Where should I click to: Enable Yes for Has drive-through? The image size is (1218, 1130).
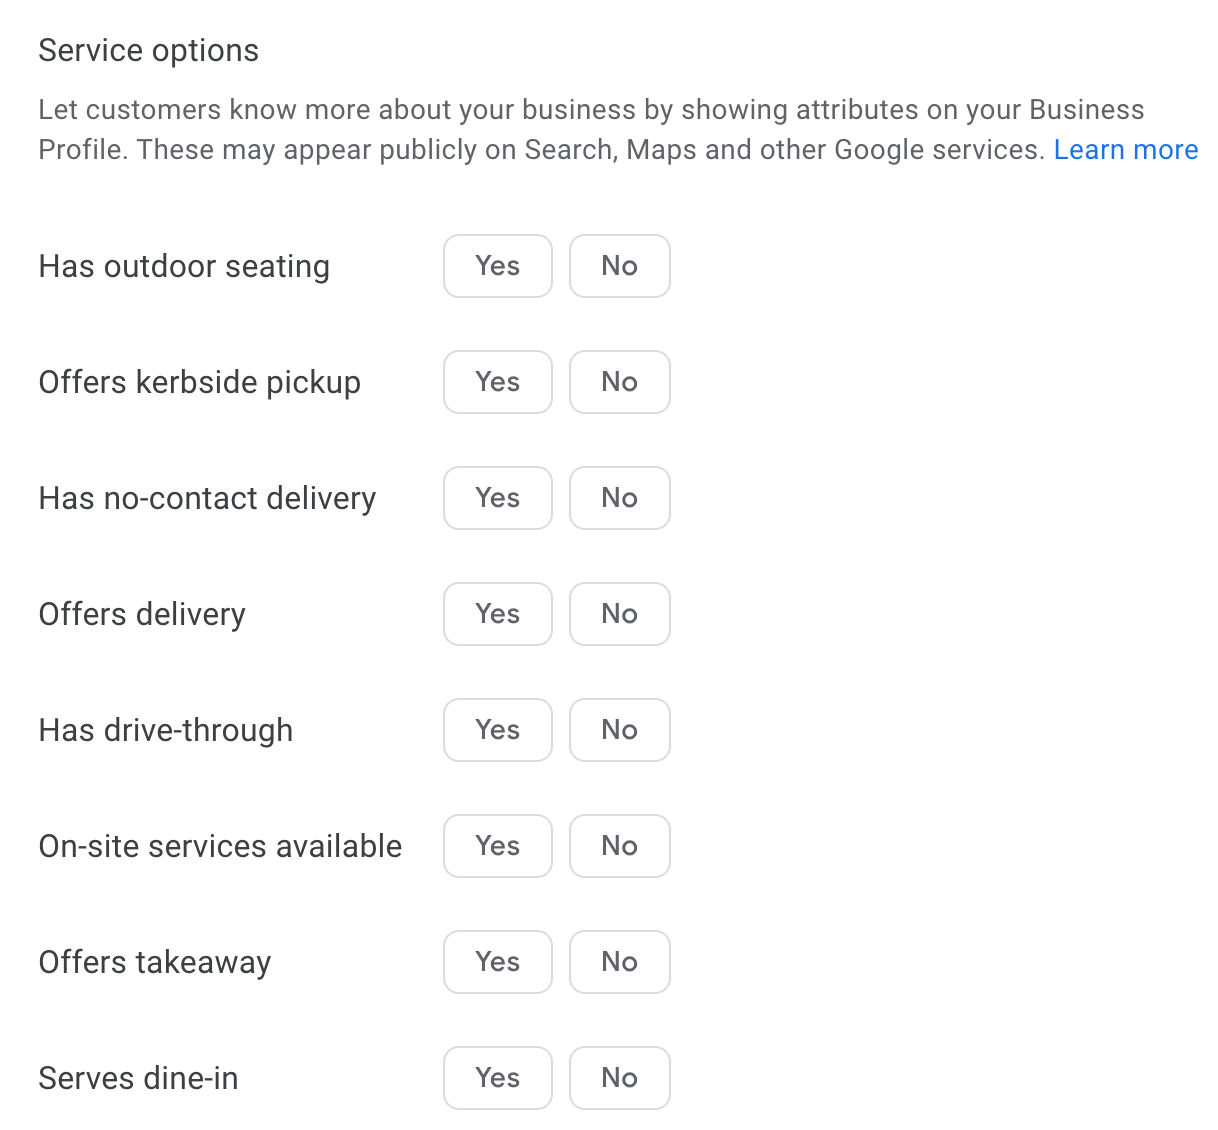point(497,730)
